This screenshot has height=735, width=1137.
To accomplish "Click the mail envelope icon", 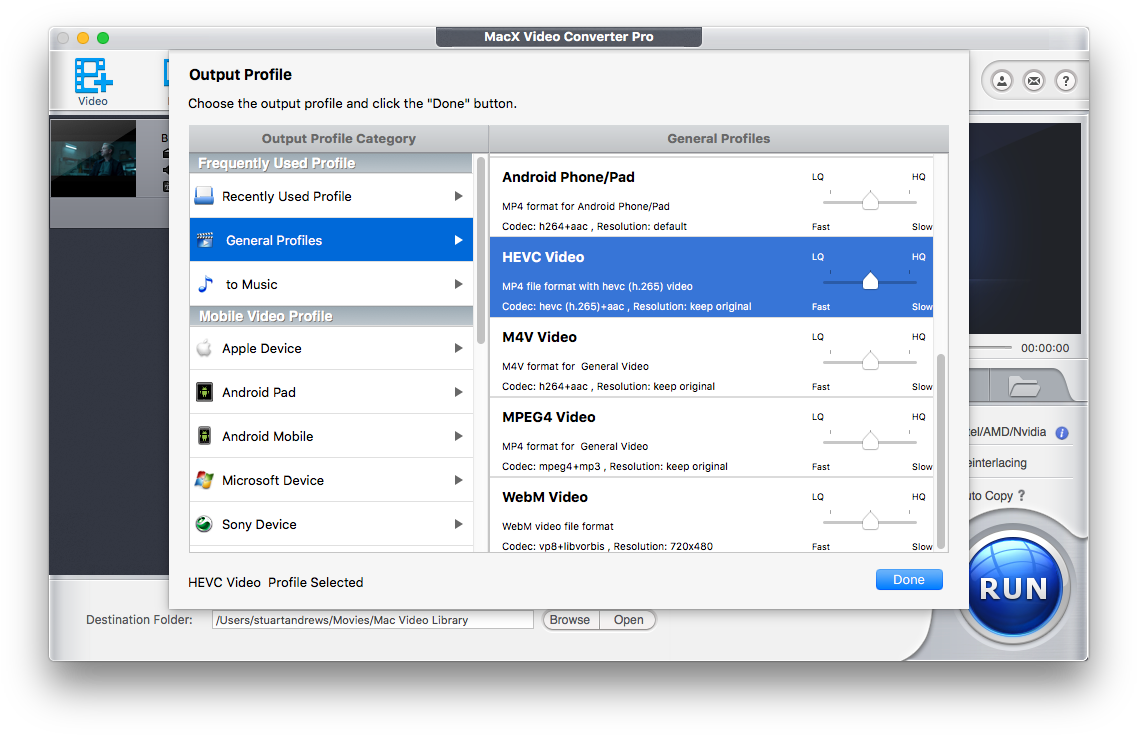I will click(x=1033, y=81).
